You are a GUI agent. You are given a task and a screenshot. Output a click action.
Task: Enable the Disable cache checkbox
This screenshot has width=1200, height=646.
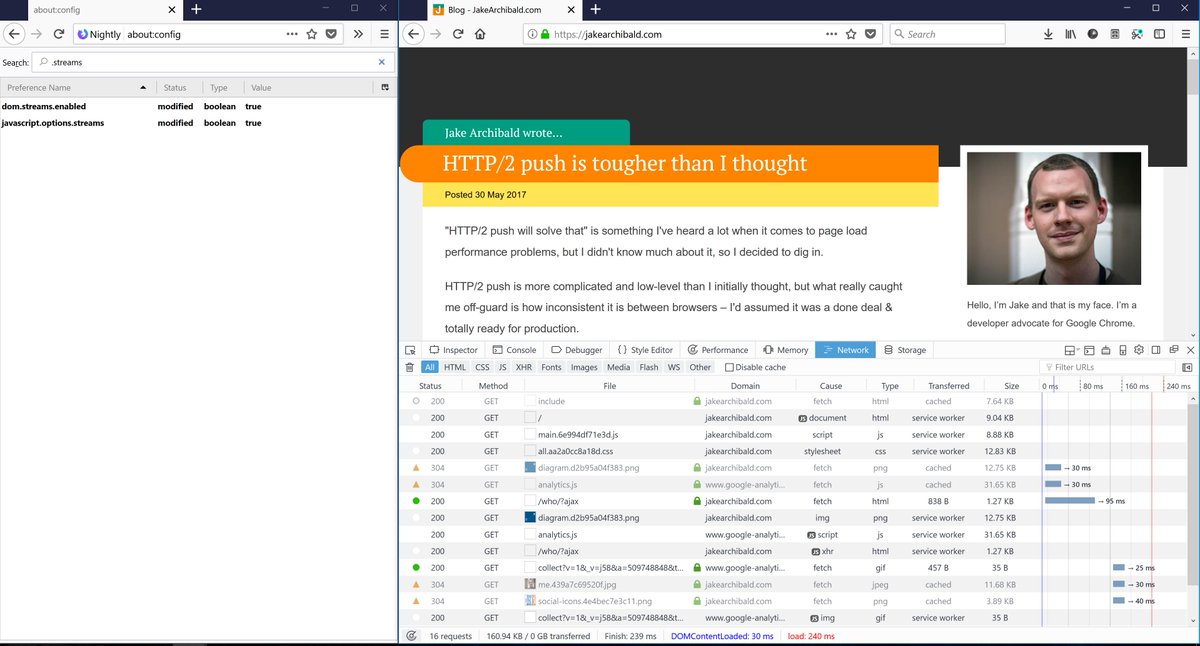pyautogui.click(x=728, y=368)
